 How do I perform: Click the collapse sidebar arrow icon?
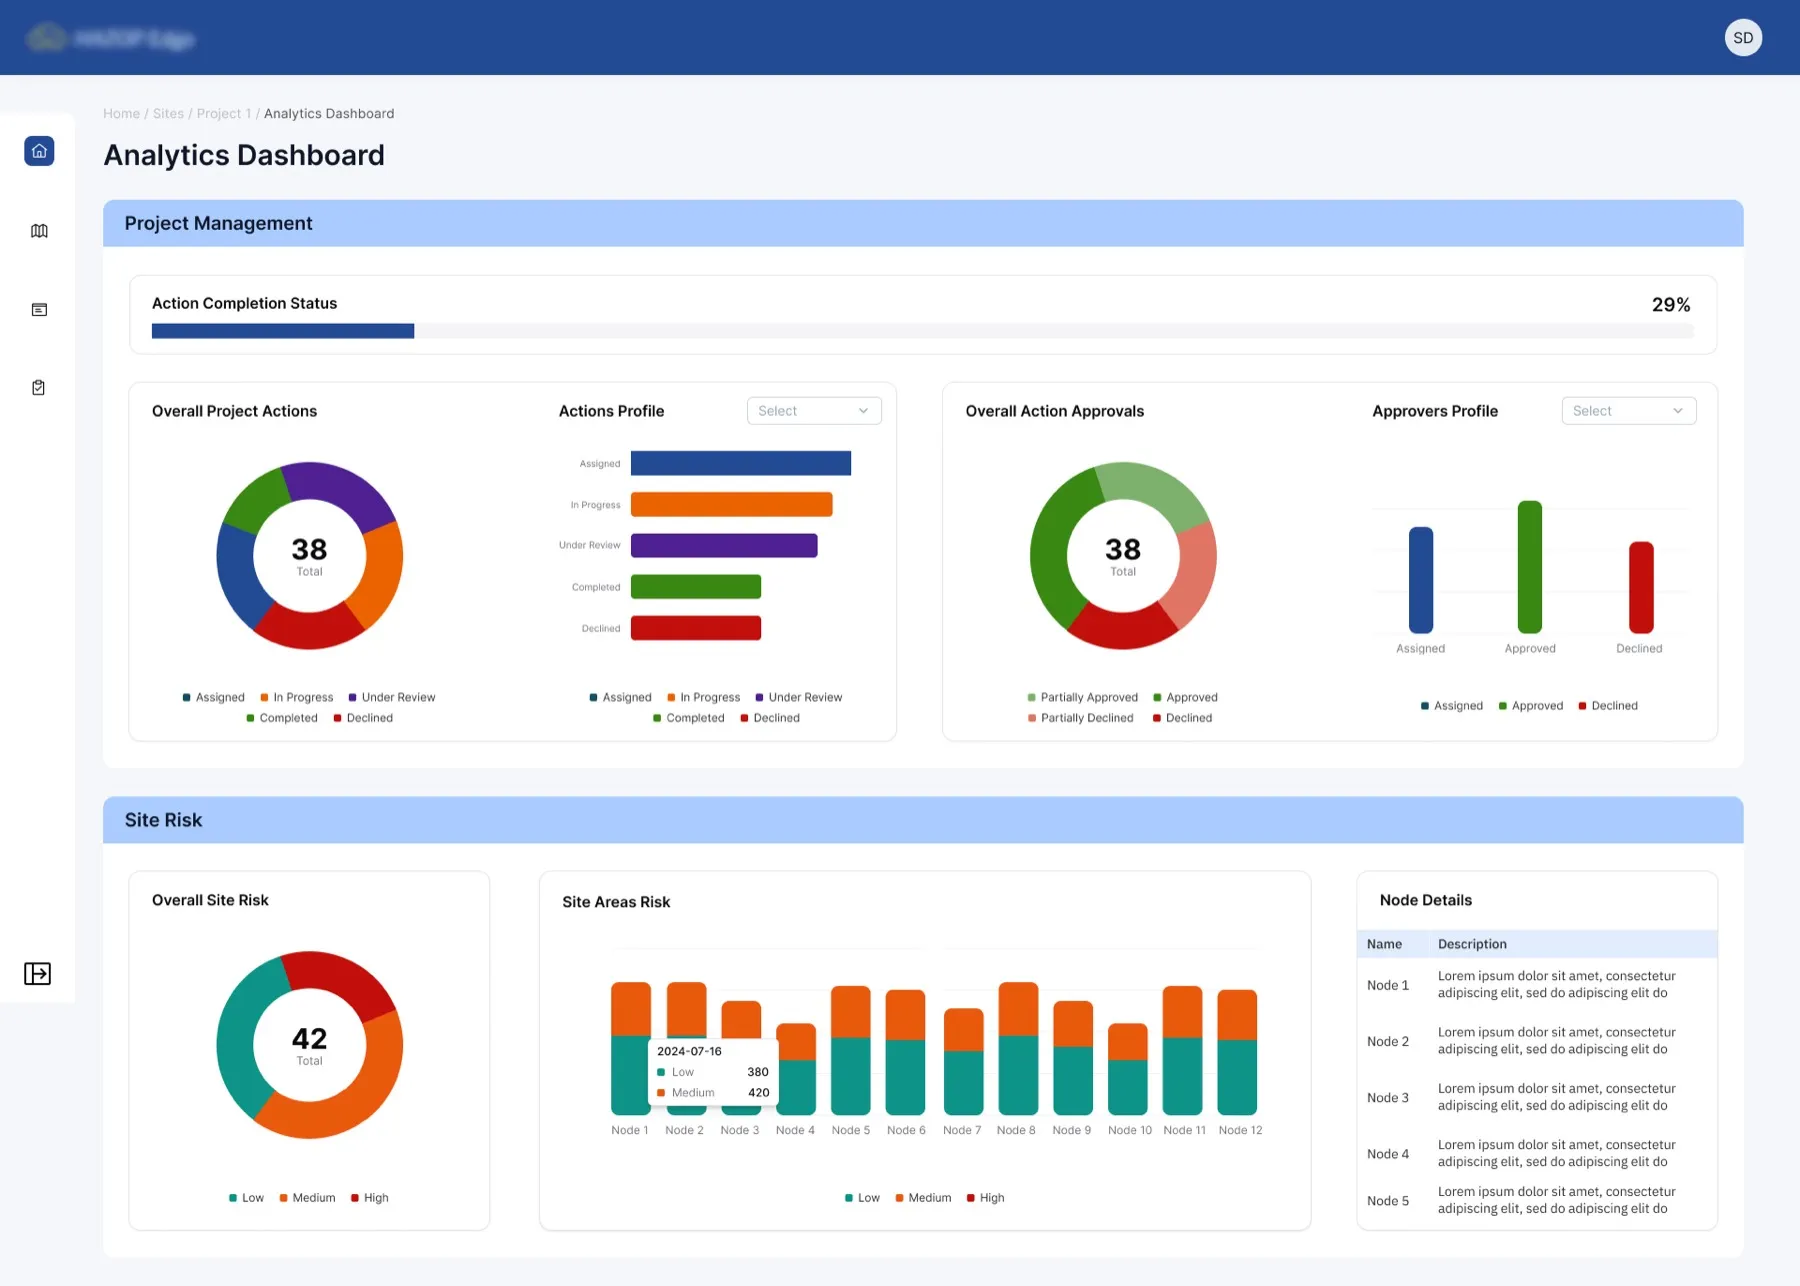38,974
